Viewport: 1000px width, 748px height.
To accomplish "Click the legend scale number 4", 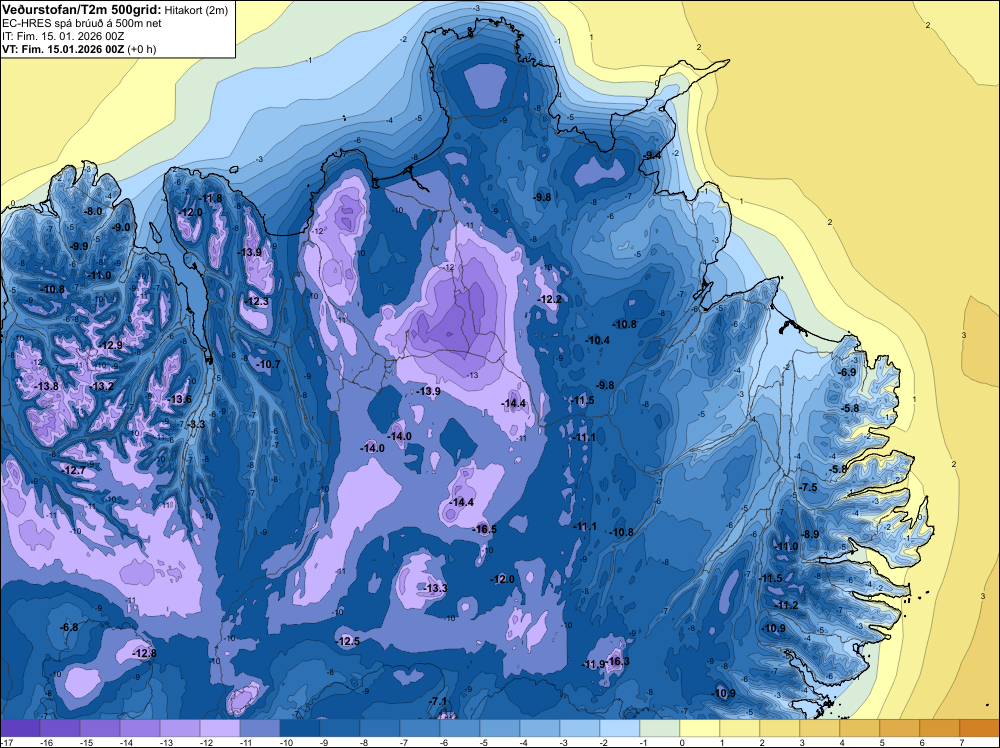I will [842, 742].
